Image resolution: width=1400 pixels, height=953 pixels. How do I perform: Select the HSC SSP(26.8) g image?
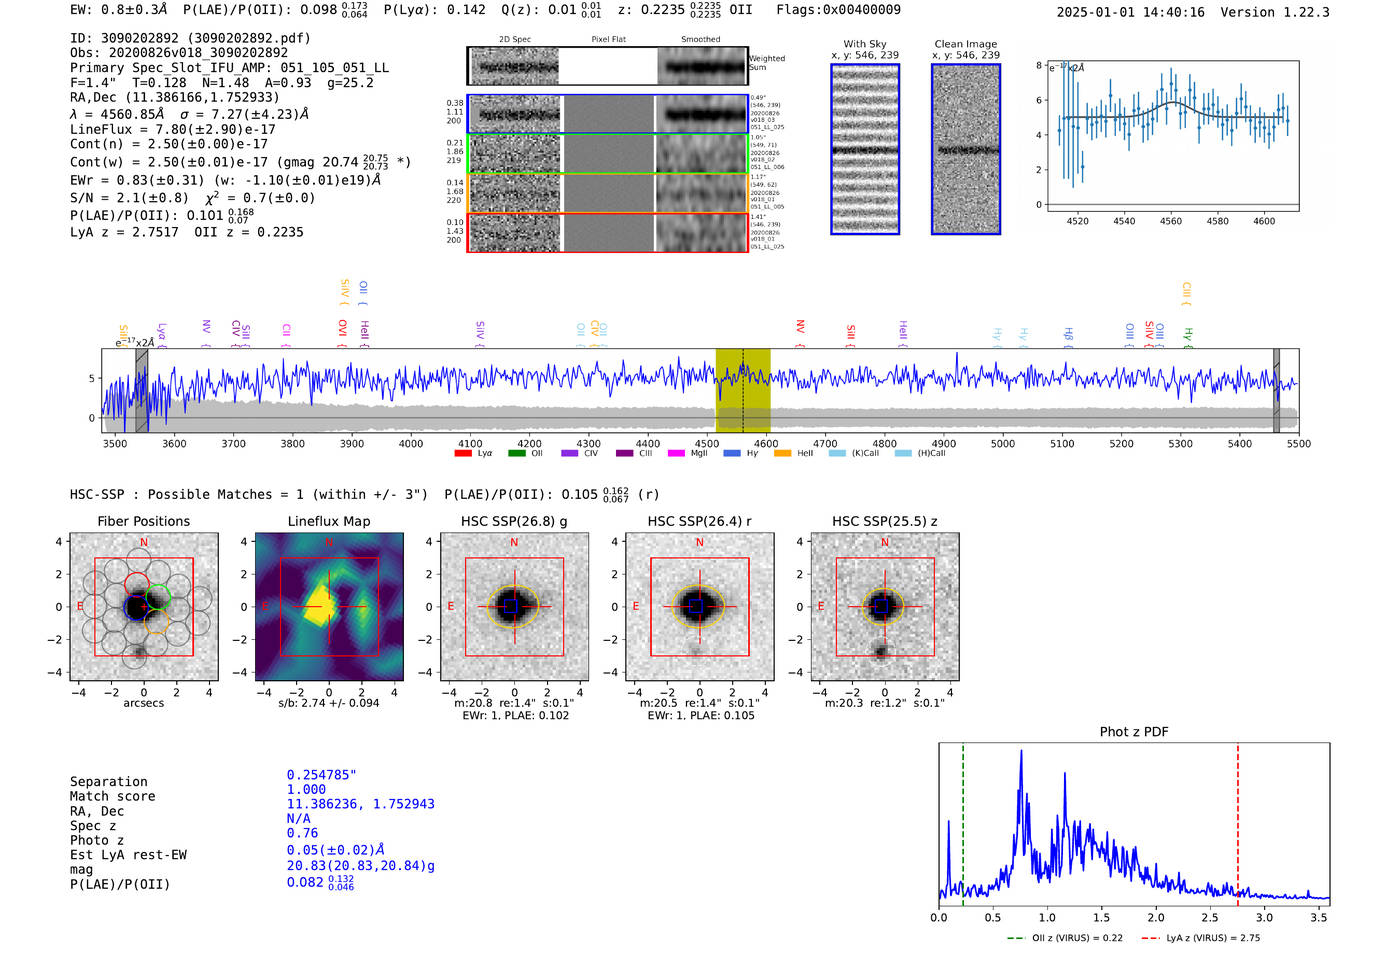[514, 607]
